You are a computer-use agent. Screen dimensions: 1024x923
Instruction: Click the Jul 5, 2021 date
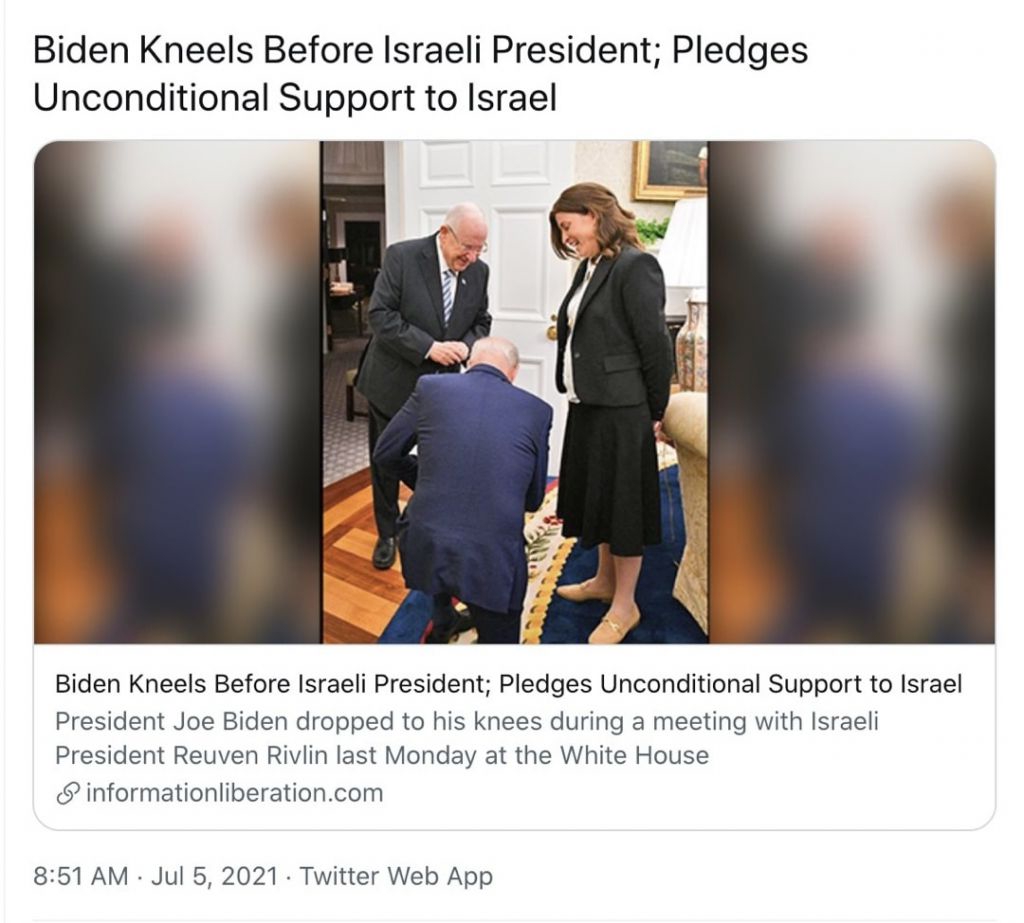point(214,876)
